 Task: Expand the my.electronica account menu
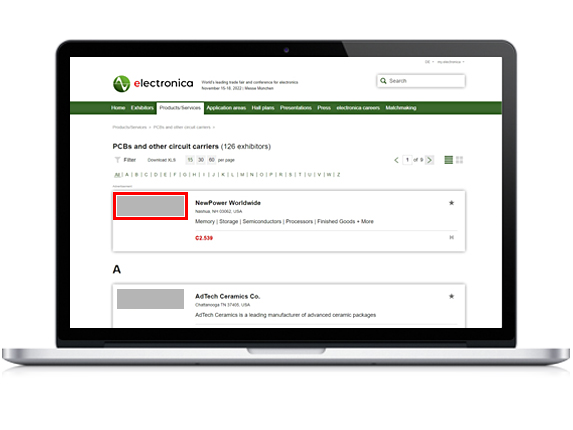pyautogui.click(x=451, y=62)
